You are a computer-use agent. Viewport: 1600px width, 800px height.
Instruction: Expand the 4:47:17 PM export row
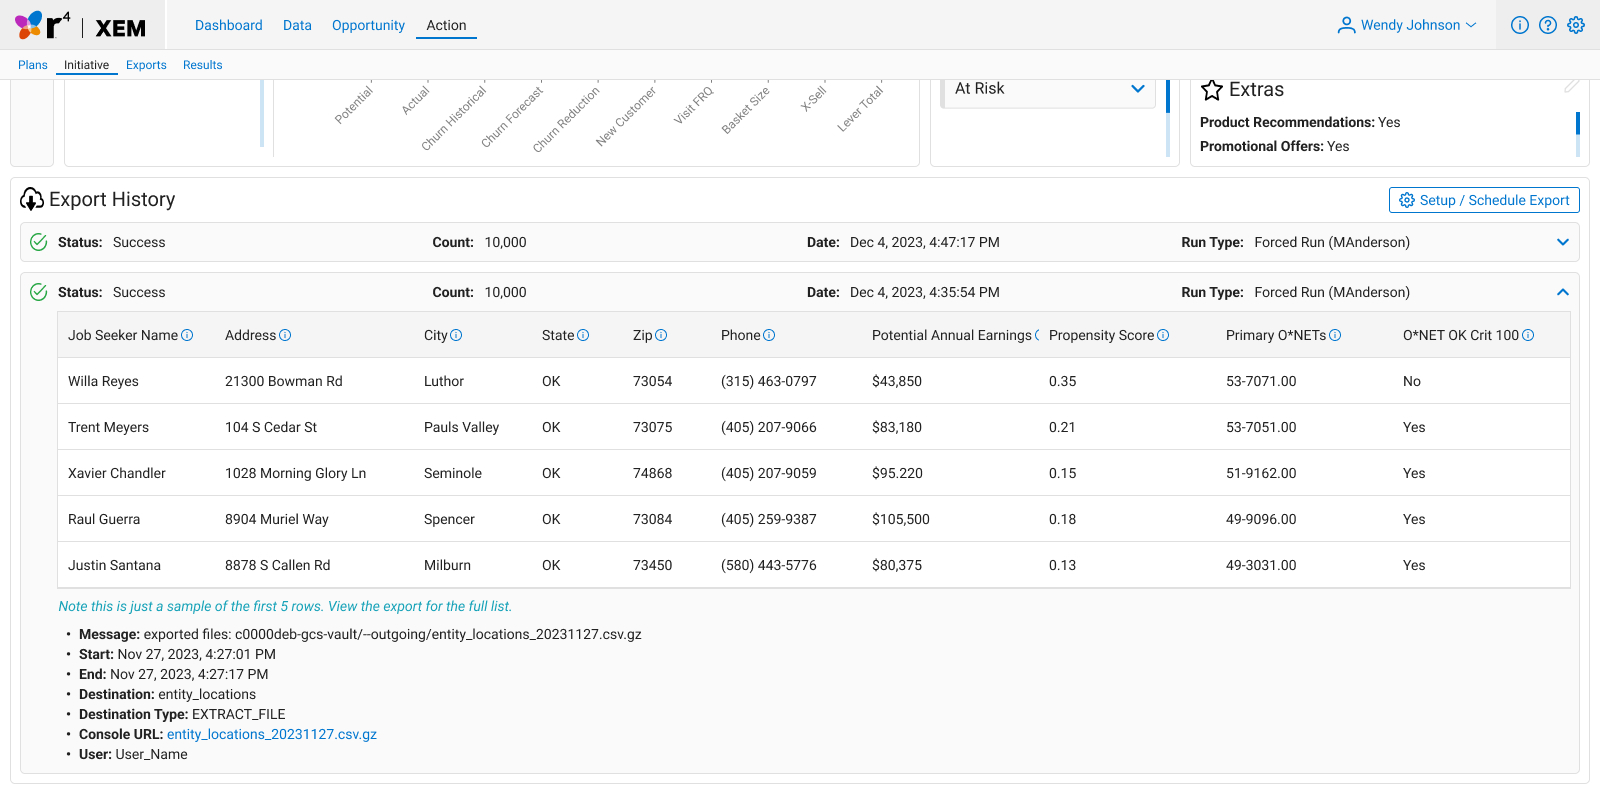coord(1563,242)
